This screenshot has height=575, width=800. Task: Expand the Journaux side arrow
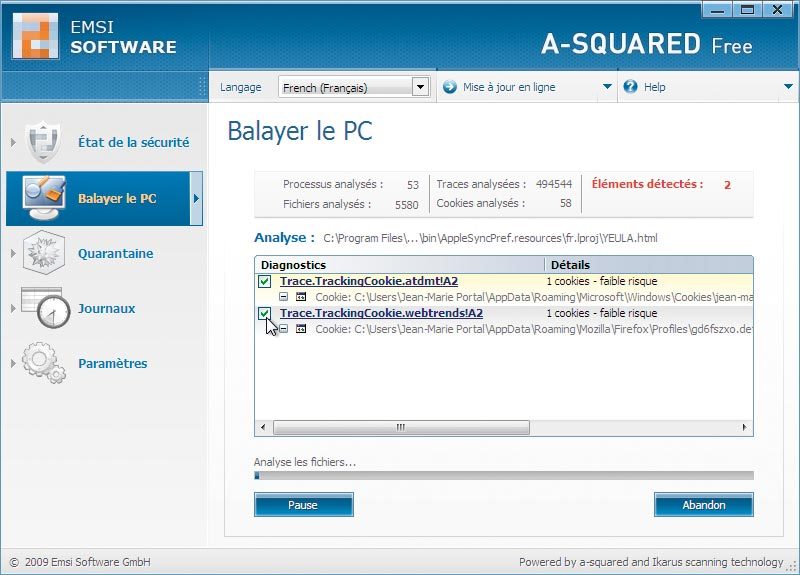(x=13, y=308)
